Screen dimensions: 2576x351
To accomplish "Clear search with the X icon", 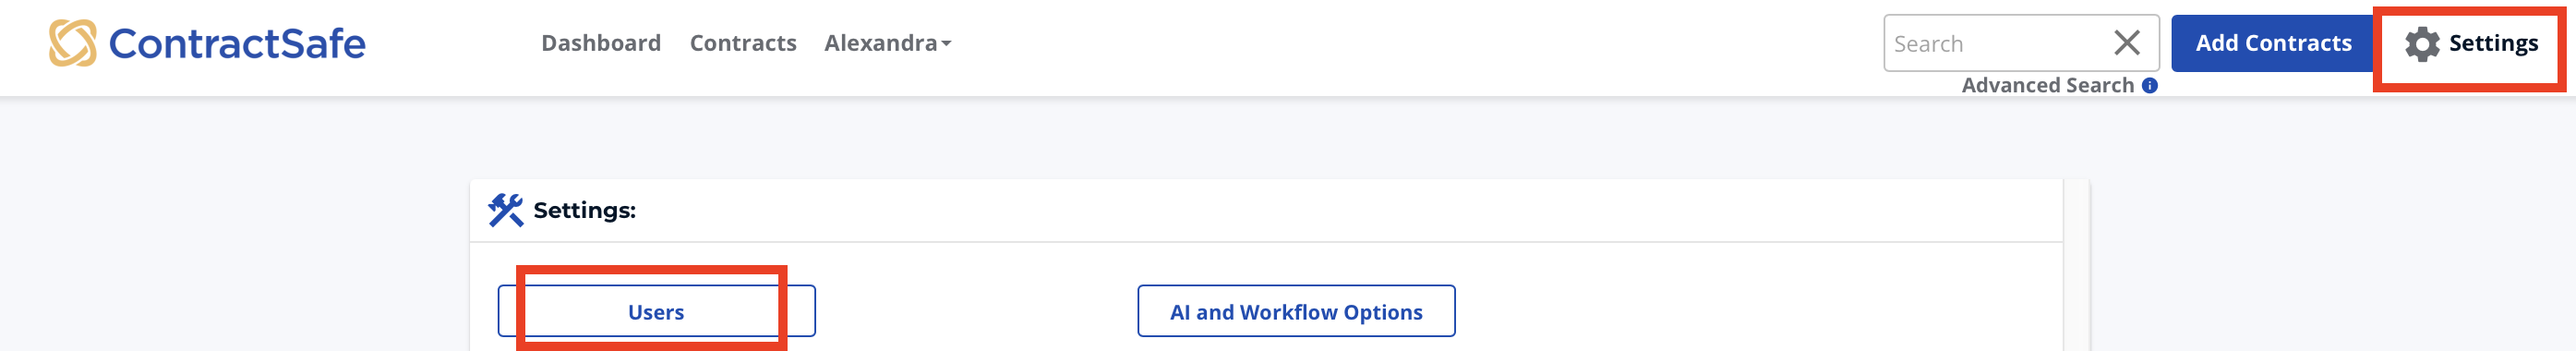I will [x=2126, y=43].
